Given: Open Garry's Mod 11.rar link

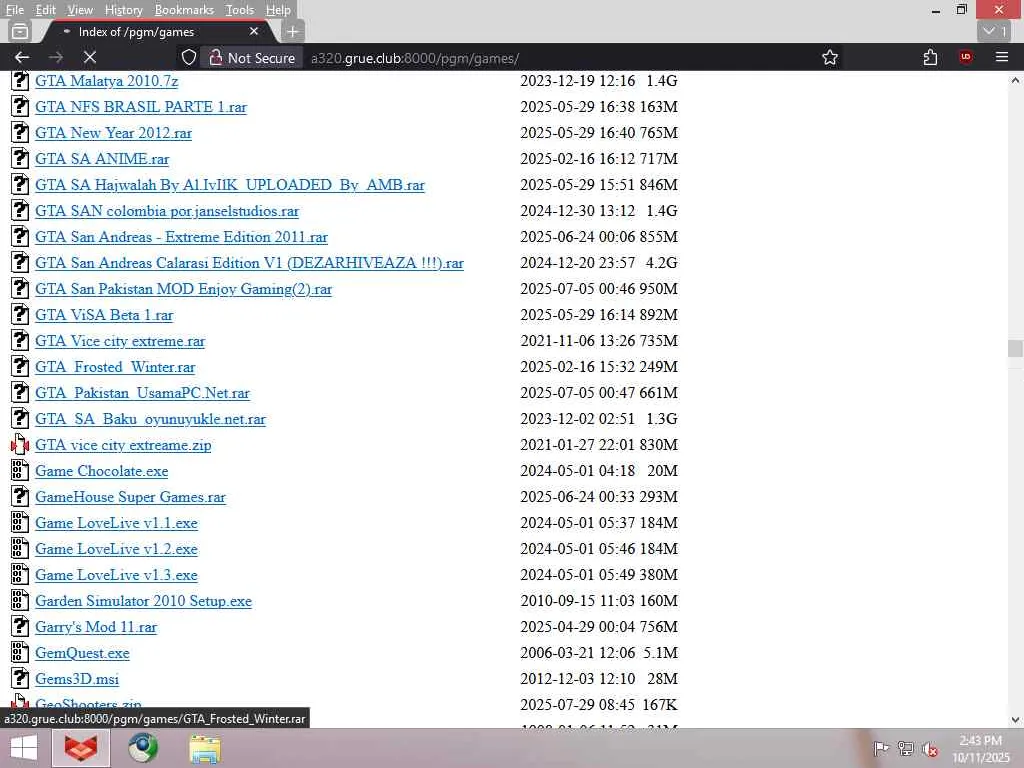Looking at the screenshot, I should tap(96, 628).
